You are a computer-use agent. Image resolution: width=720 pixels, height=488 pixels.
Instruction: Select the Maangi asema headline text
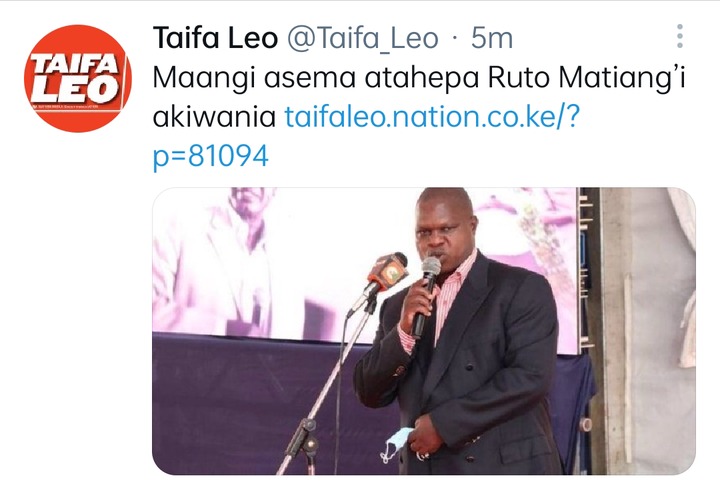(x=254, y=79)
